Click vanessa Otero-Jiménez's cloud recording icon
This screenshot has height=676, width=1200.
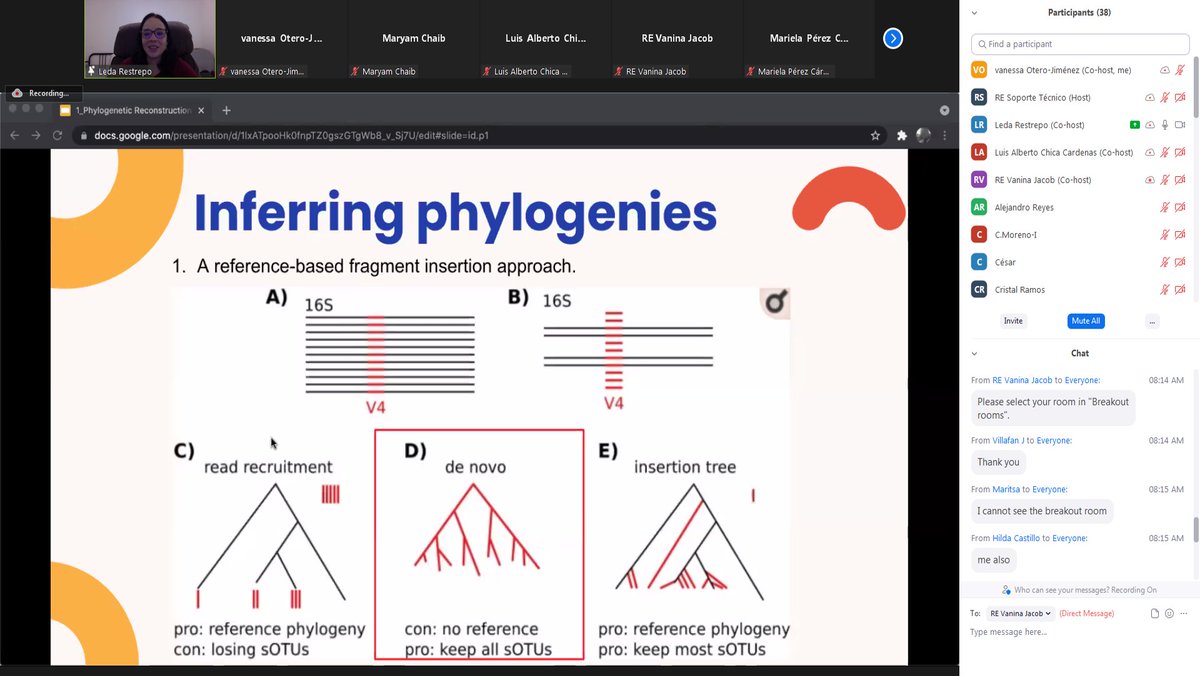[1165, 70]
